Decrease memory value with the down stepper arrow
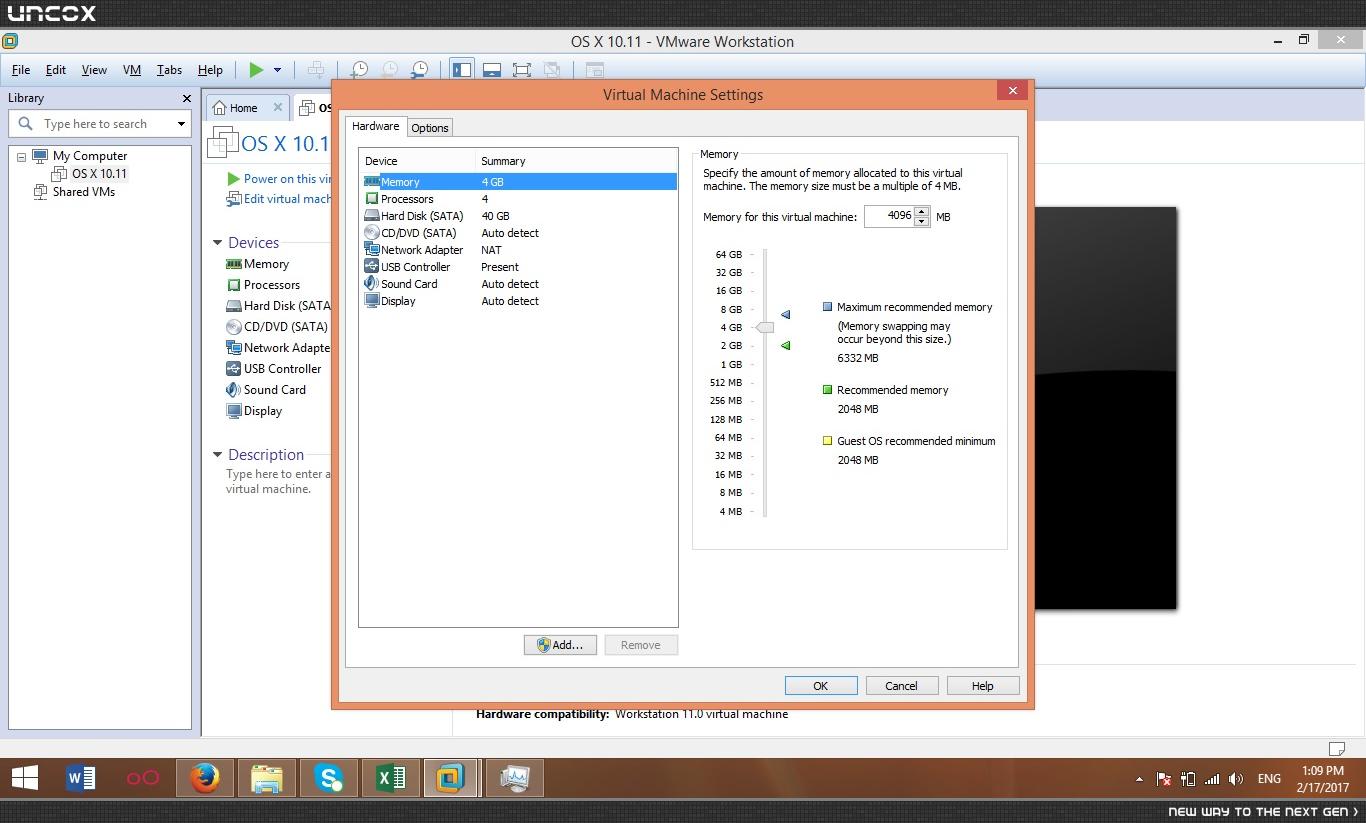Viewport: 1366px width, 823px height. coord(921,221)
